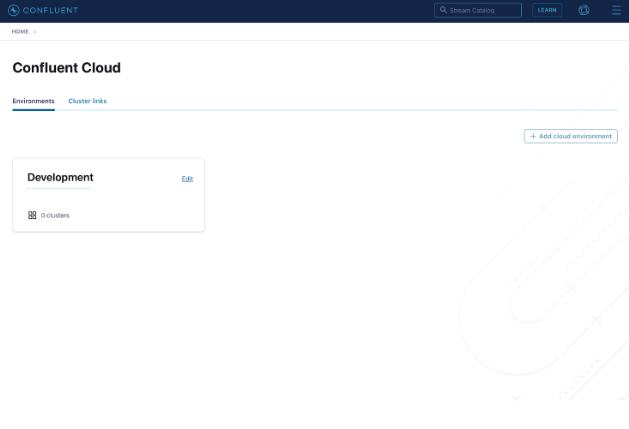Click the CONFLUENT wordmark
Viewport: 629px width, 429px height.
pos(50,10)
